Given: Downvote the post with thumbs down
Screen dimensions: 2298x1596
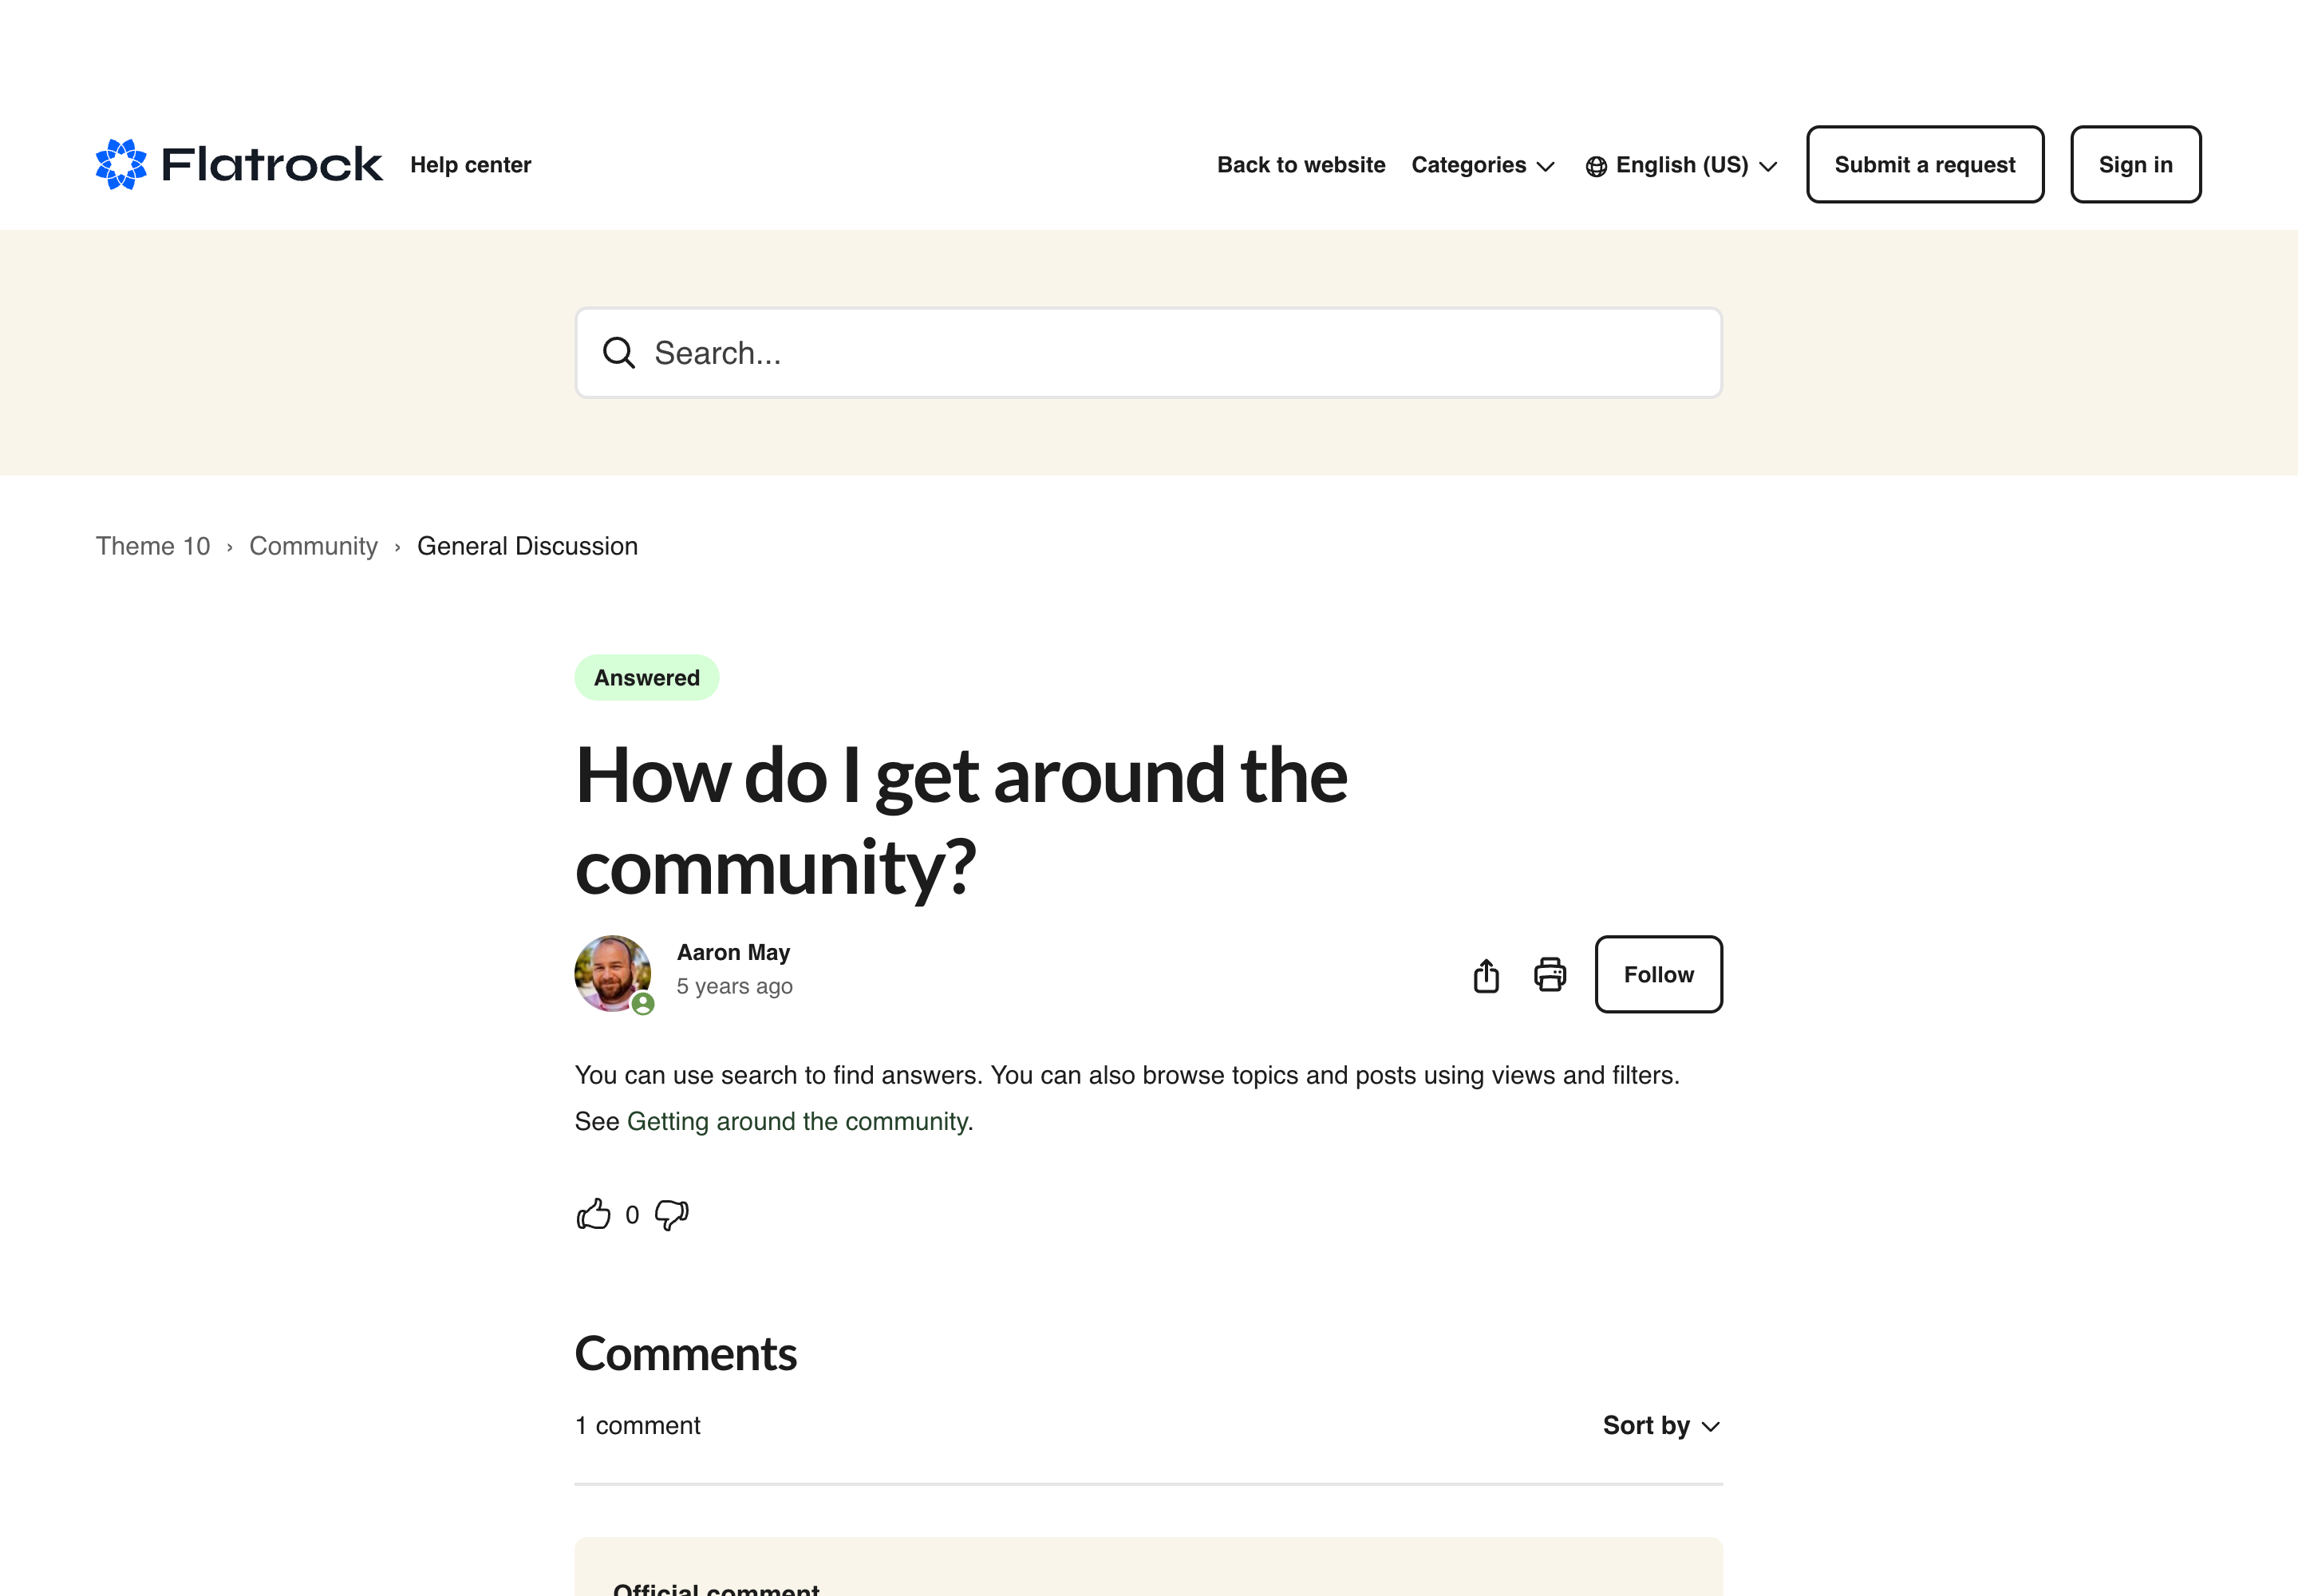Looking at the screenshot, I should tap(672, 1214).
